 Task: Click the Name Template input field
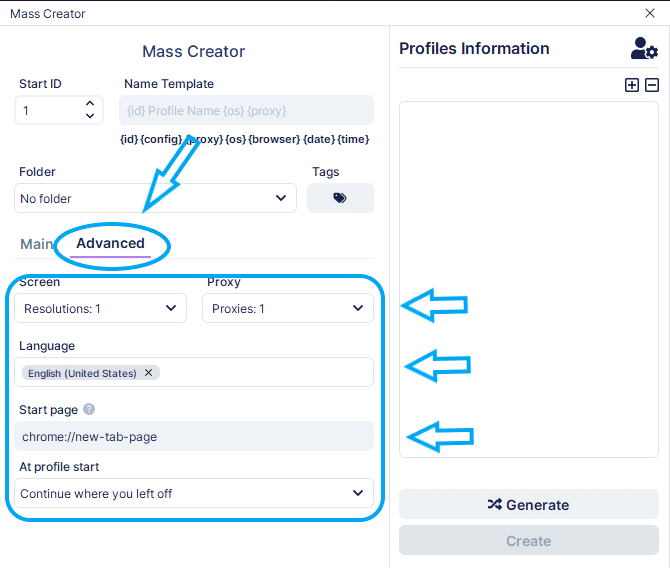click(x=246, y=110)
